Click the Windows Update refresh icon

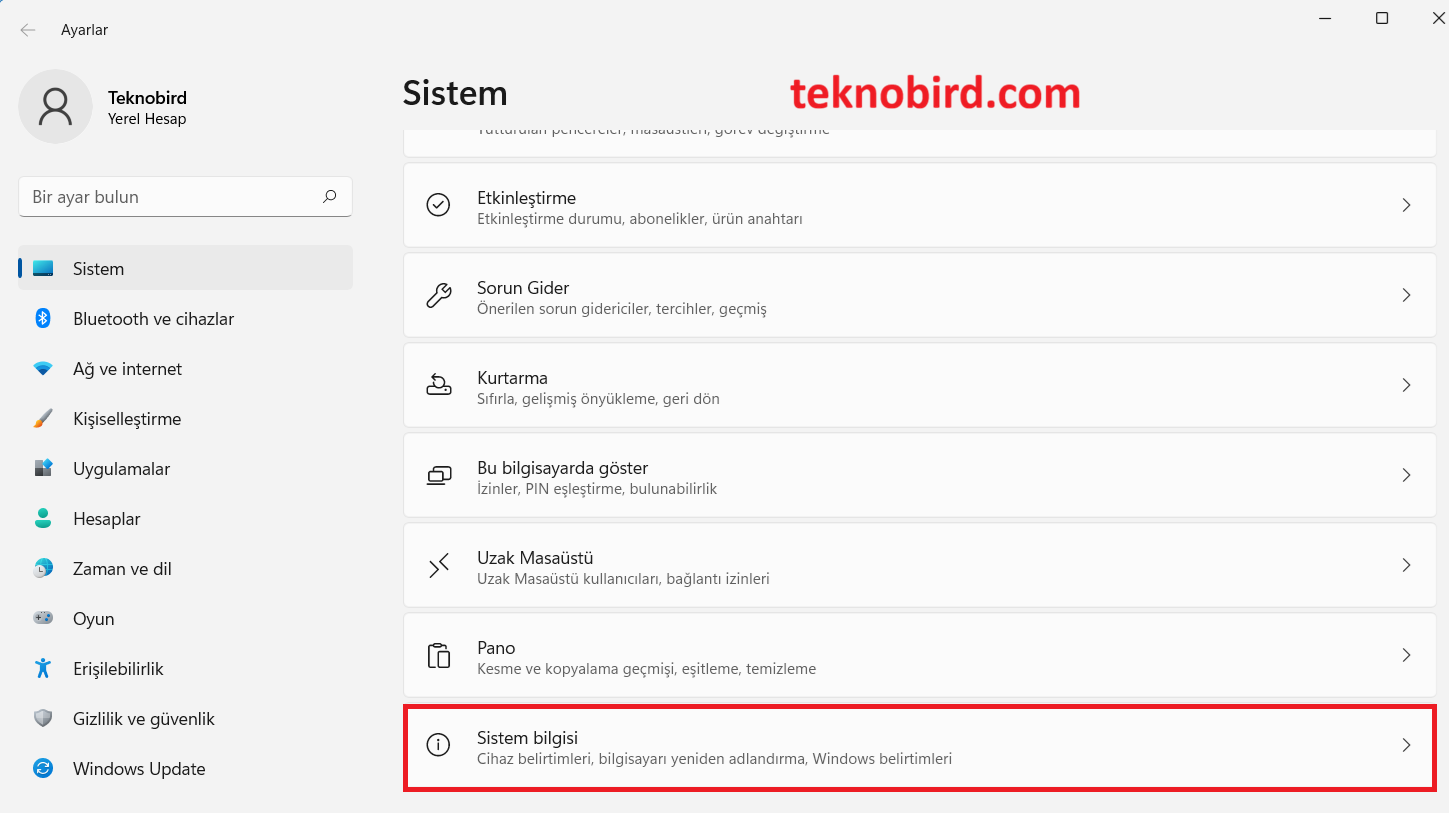[43, 769]
